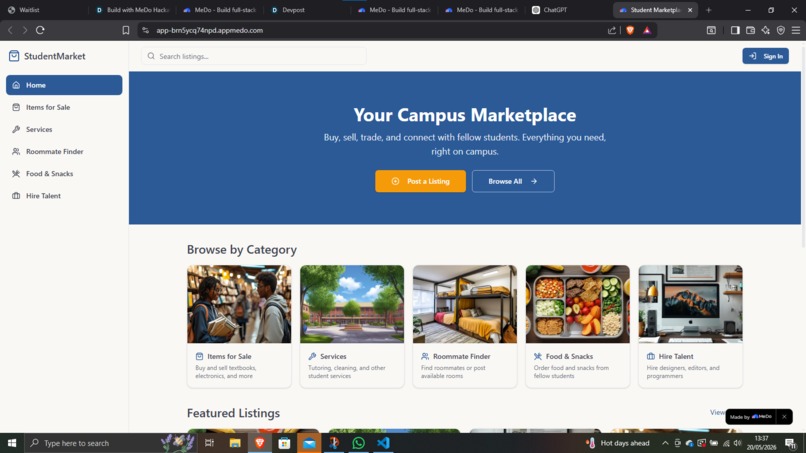The image size is (806, 453).
Task: Open WhatsApp from the taskbar
Action: pyautogui.click(x=358, y=443)
